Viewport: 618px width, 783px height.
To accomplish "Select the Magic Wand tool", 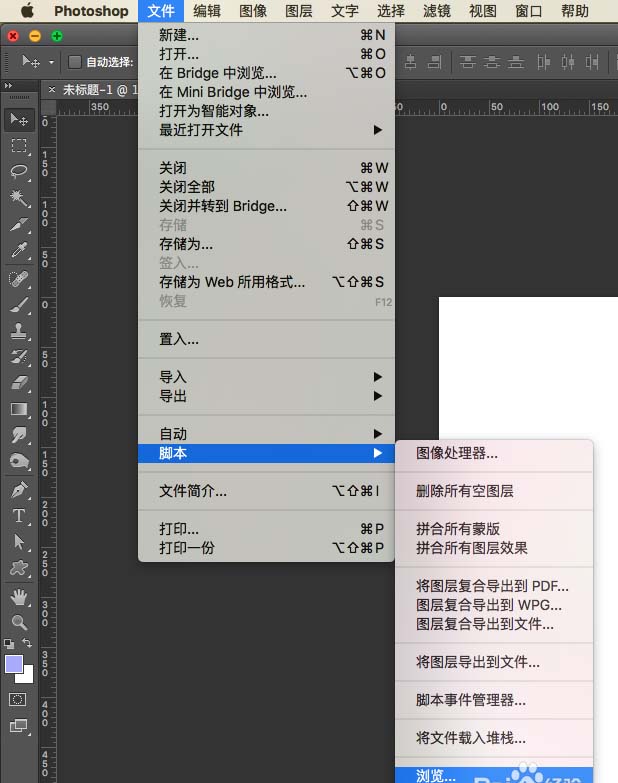I will [19, 198].
